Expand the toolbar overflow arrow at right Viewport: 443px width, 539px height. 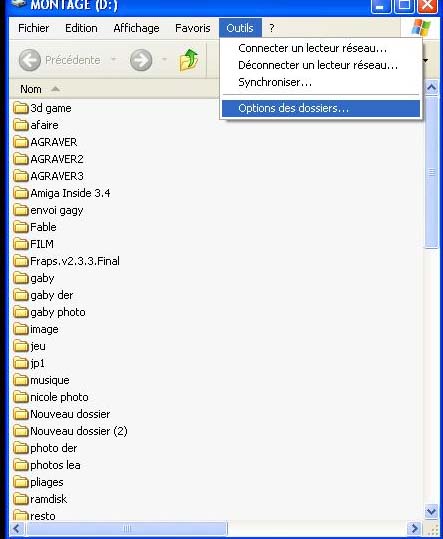425,60
